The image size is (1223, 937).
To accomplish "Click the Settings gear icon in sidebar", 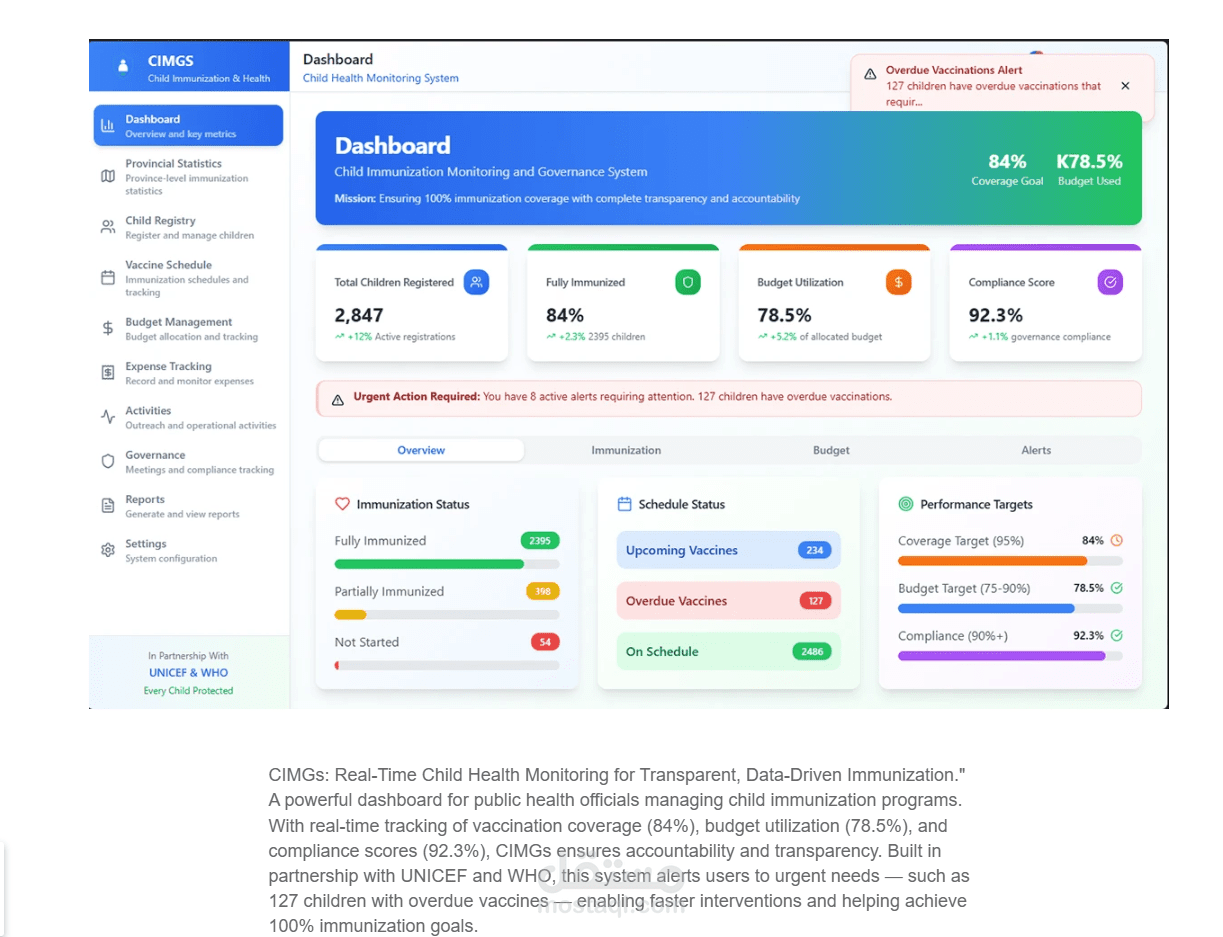I will (x=108, y=550).
